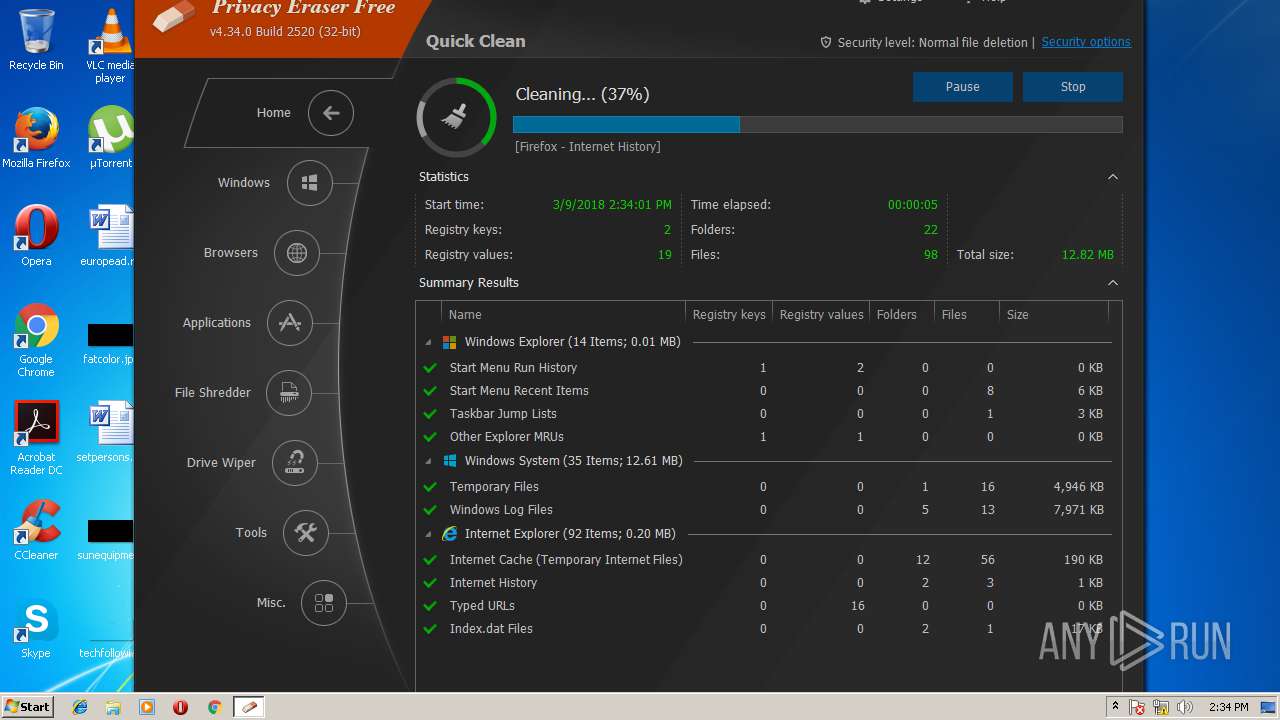Select the Google Chrome desktop icon

36,340
